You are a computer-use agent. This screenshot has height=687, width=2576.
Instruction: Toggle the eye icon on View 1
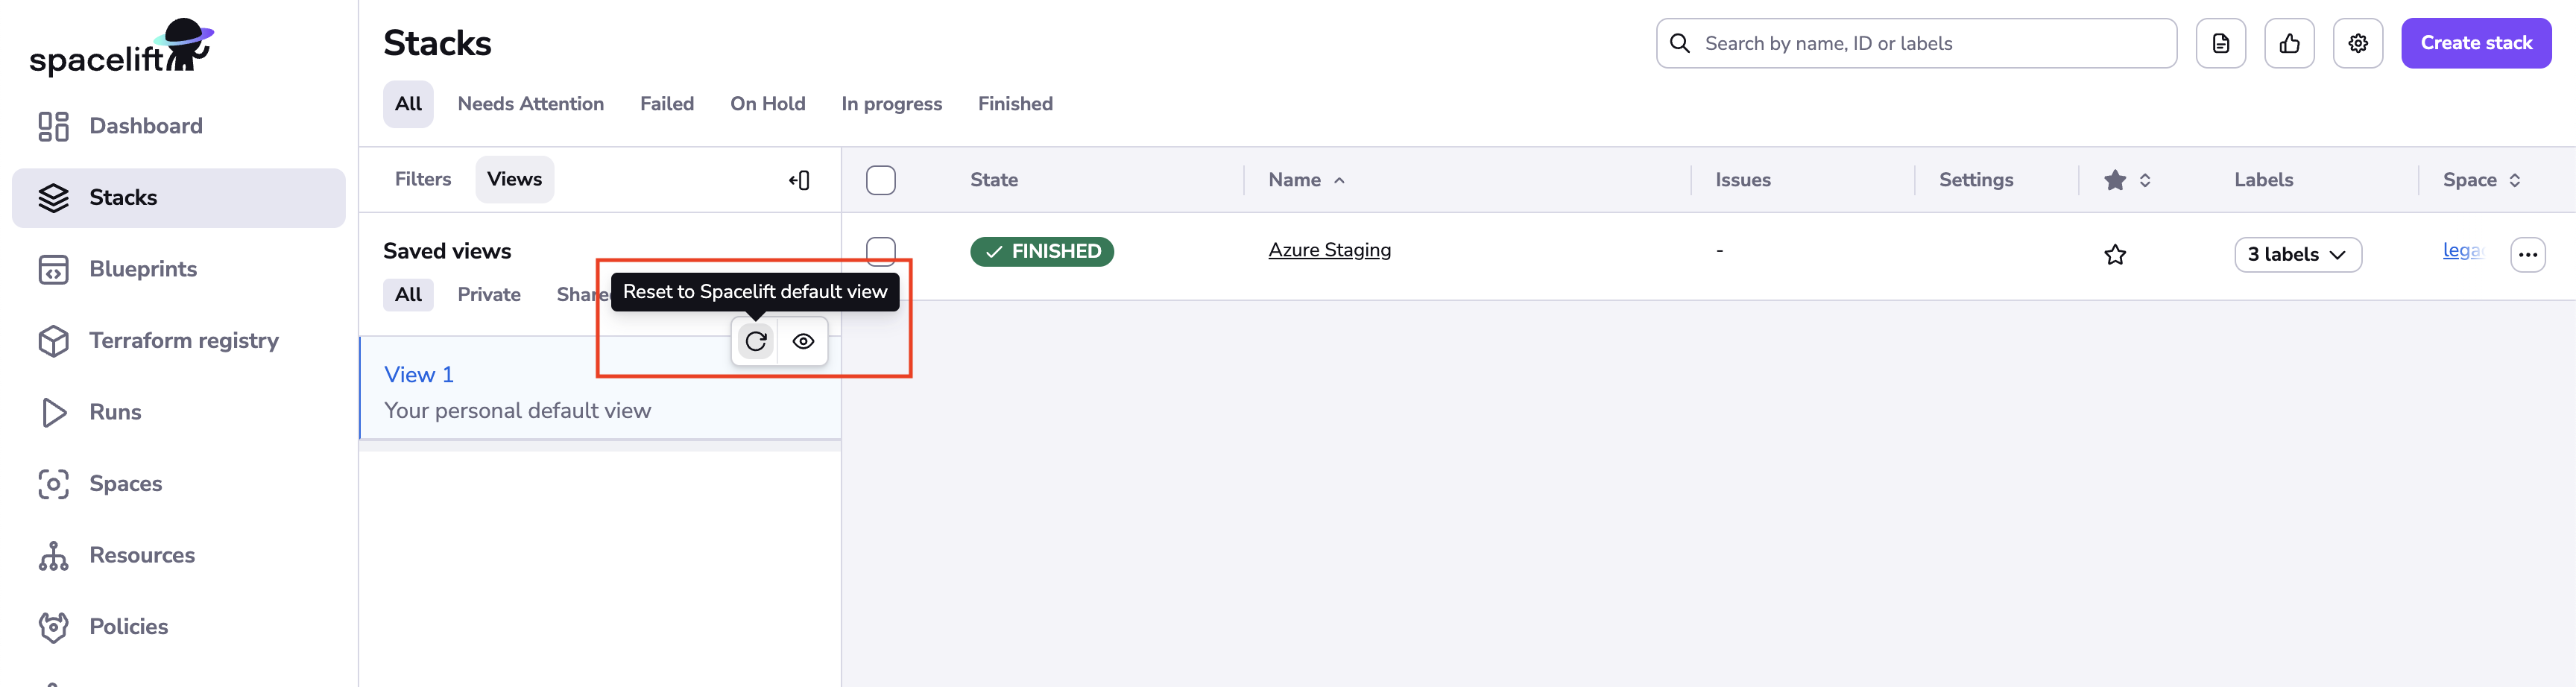pos(803,341)
